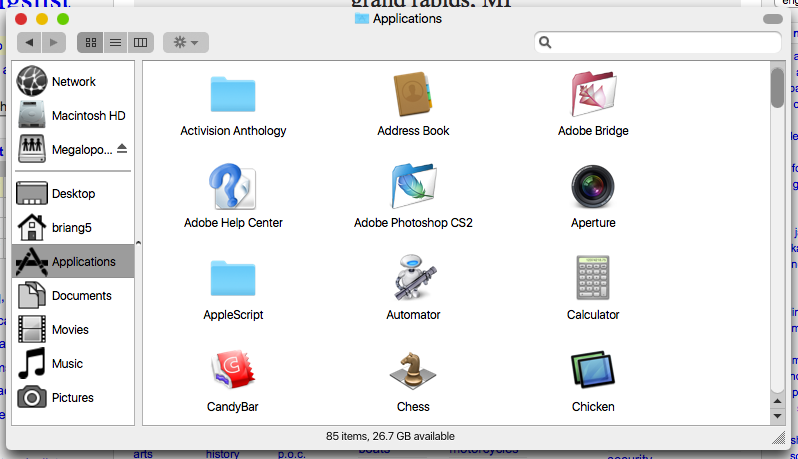Toggle the toolbar with the pill button
Image resolution: width=798 pixels, height=459 pixels.
click(x=773, y=19)
